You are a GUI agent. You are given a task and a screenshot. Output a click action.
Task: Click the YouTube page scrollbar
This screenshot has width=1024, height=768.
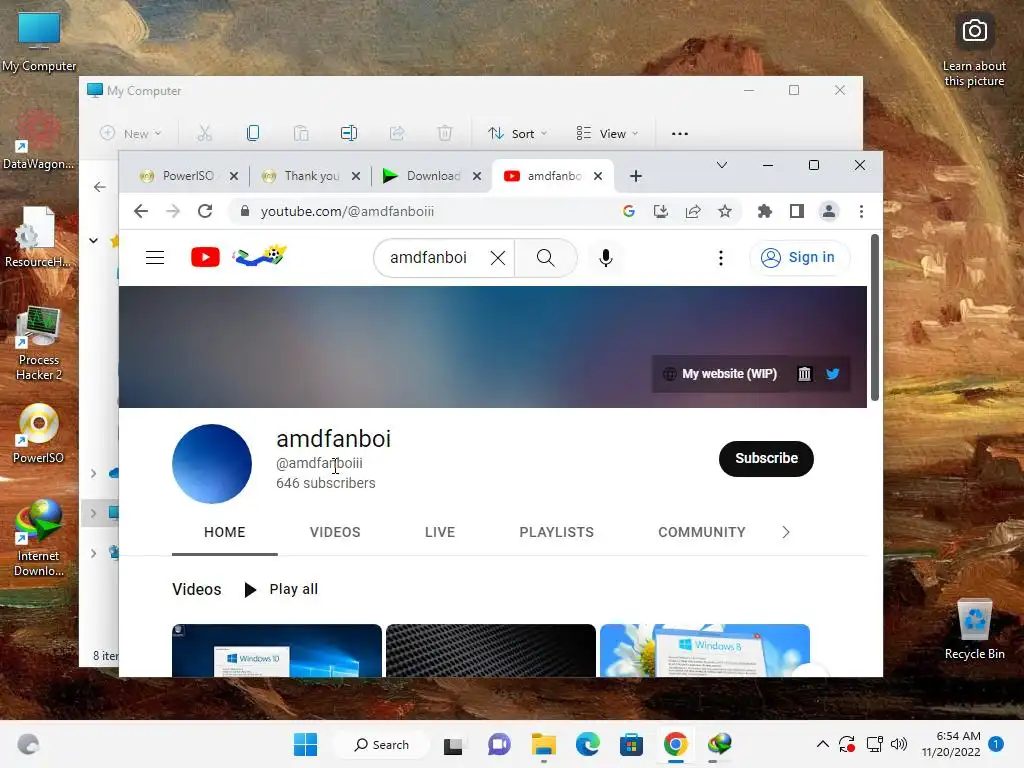[875, 318]
